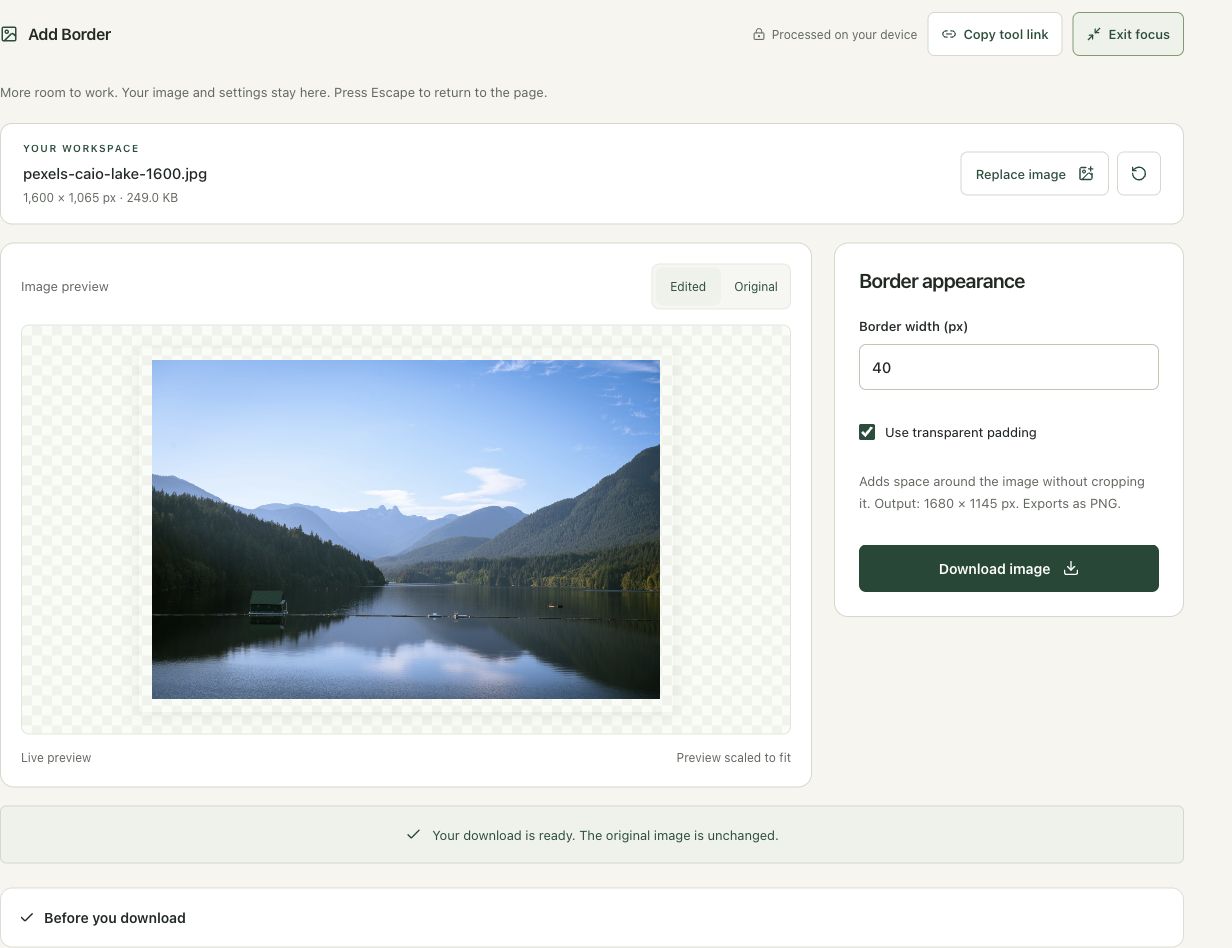This screenshot has height=948, width=1232.
Task: Focus the Border width input field
Action: pos(1009,367)
